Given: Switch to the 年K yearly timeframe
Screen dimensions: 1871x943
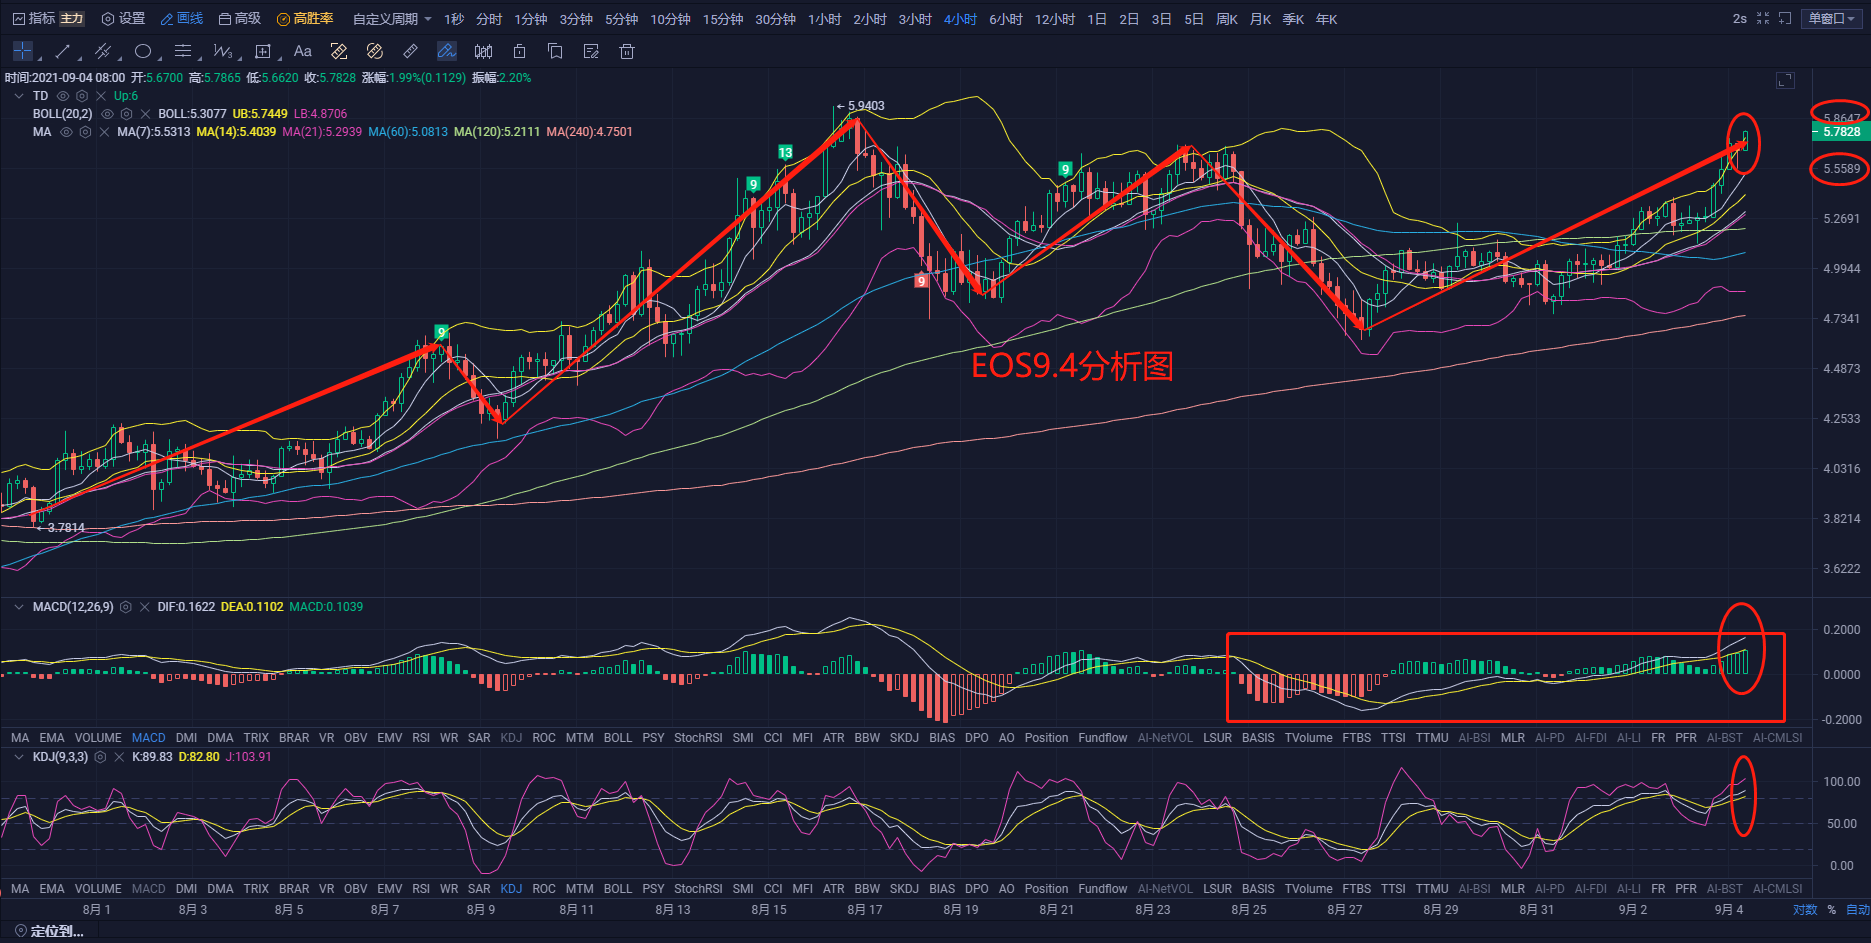Looking at the screenshot, I should 1326,19.
